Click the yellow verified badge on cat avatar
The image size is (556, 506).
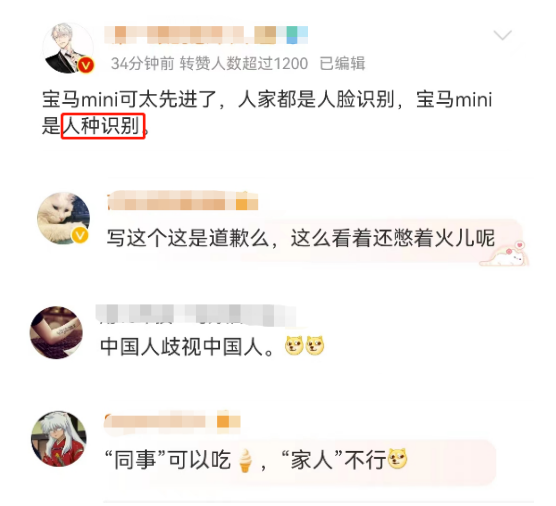tap(80, 235)
